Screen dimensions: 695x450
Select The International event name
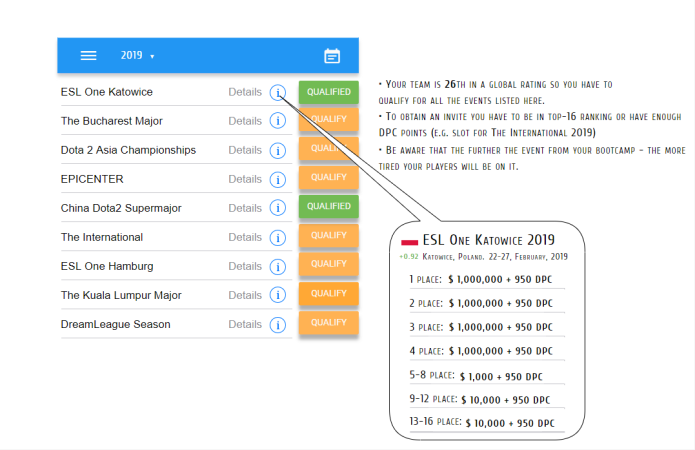click(x=102, y=237)
